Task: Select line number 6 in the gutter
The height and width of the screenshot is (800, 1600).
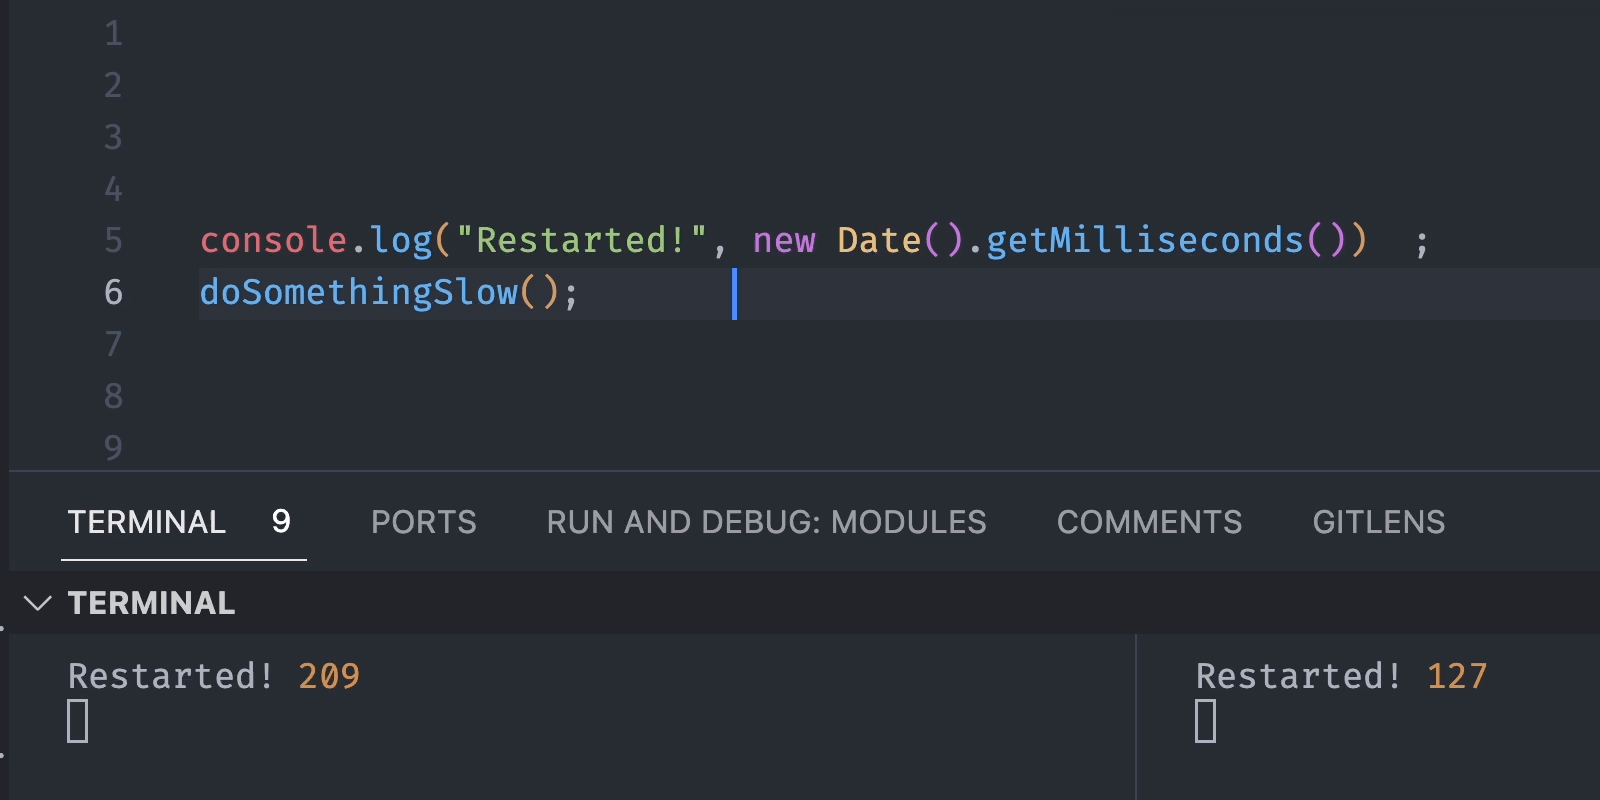Action: 113,293
